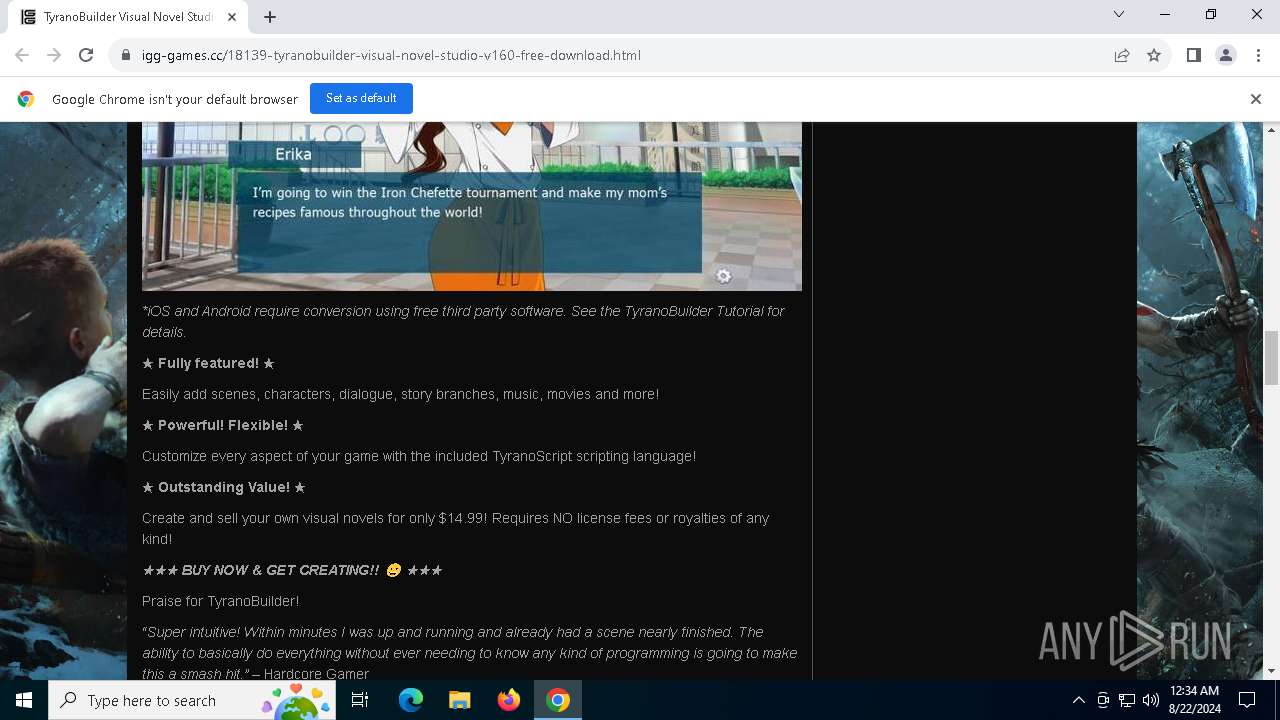The width and height of the screenshot is (1280, 720).
Task: Reload the current page
Action: pos(86,55)
